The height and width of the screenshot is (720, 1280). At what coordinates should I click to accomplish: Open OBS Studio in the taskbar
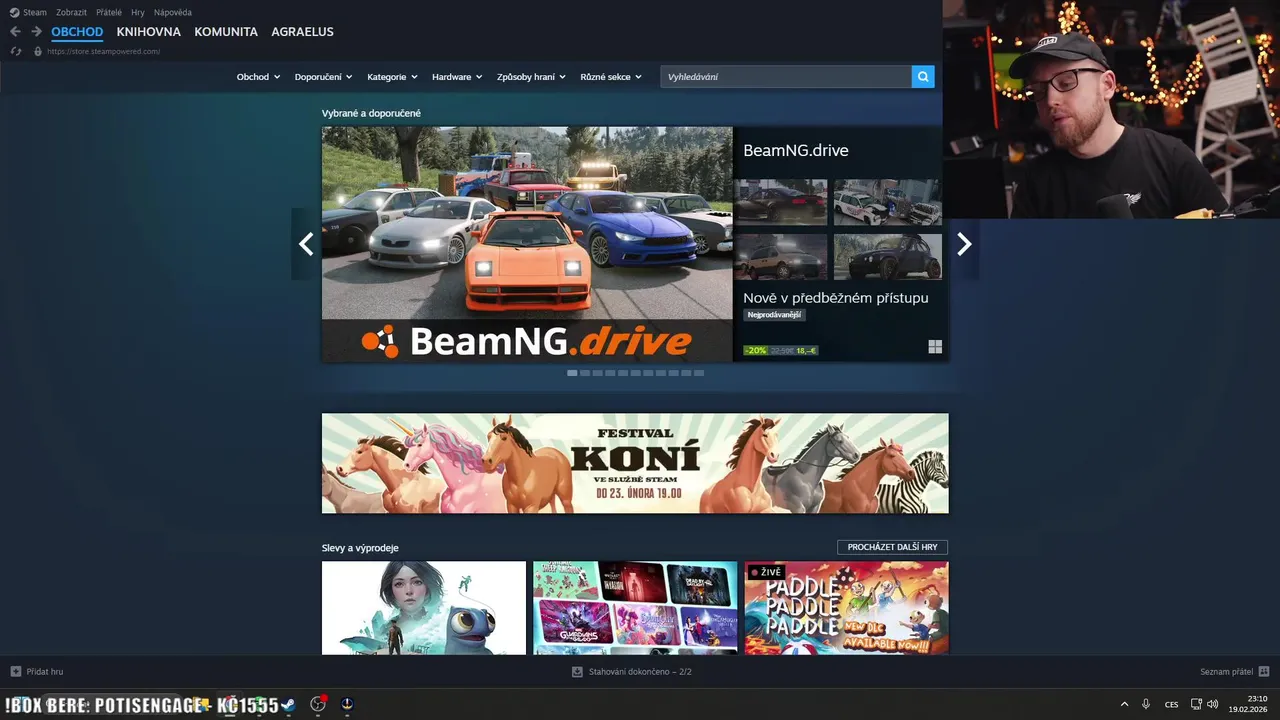click(318, 704)
